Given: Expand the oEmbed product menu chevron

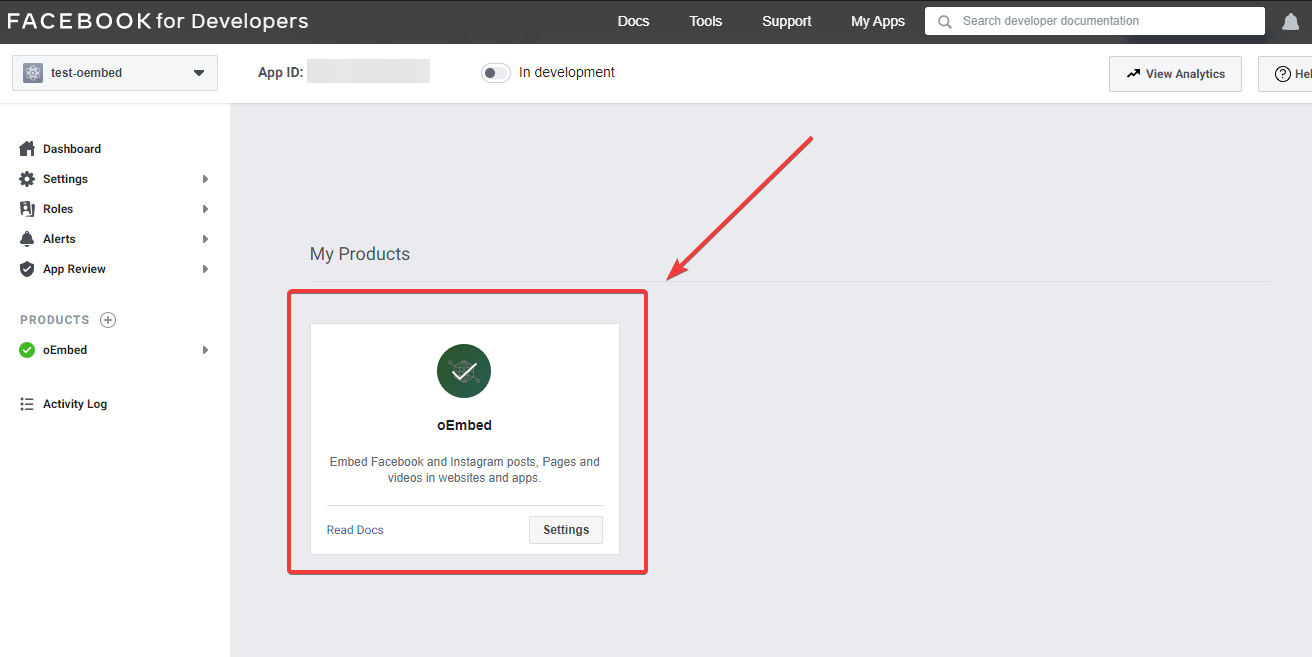Looking at the screenshot, I should coord(205,350).
